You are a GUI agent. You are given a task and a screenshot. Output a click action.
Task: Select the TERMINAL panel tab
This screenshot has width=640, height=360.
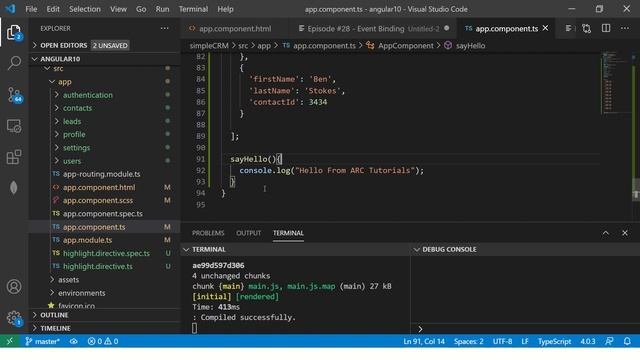pos(288,233)
